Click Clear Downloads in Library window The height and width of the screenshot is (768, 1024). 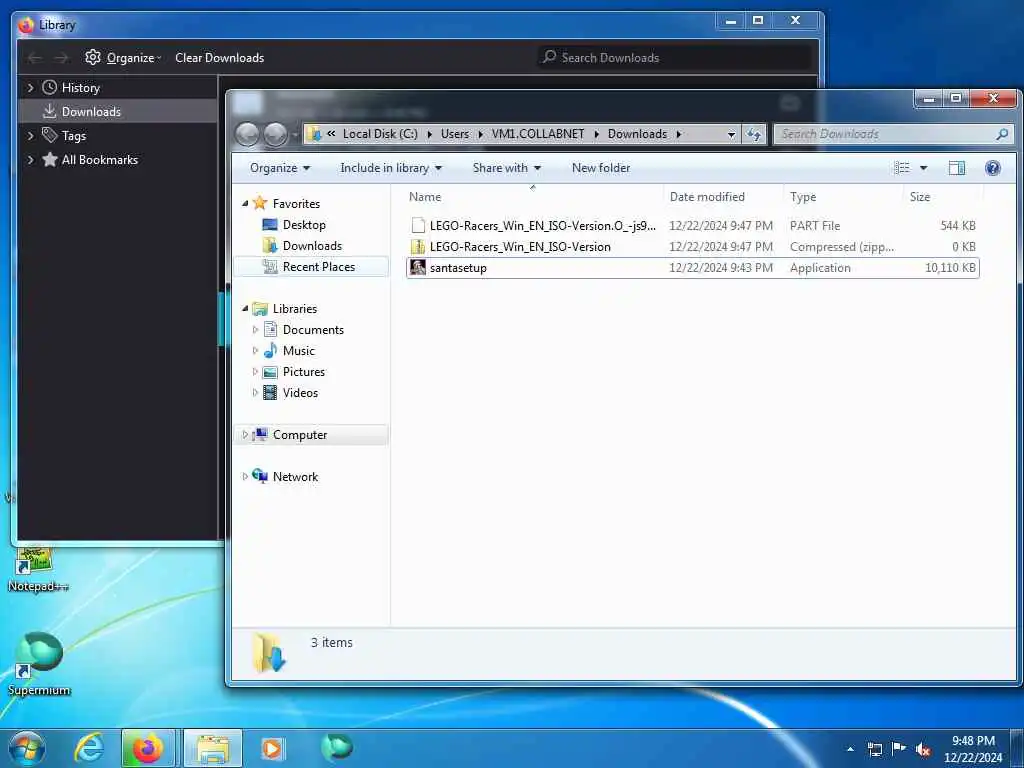pyautogui.click(x=219, y=57)
